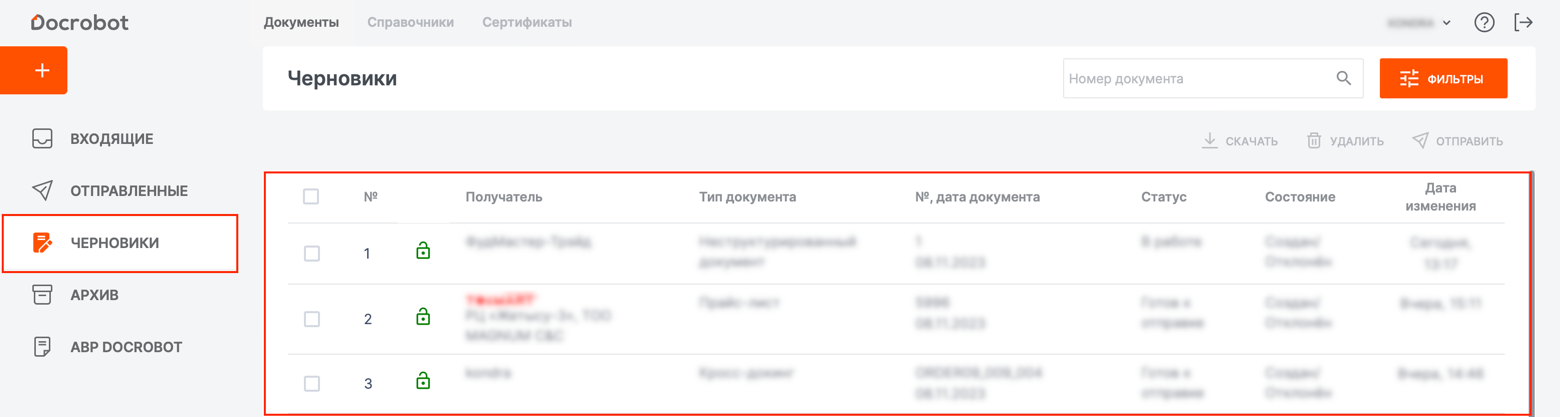1560x417 pixels.
Task: Tick the checkbox for row 3
Action: click(312, 384)
